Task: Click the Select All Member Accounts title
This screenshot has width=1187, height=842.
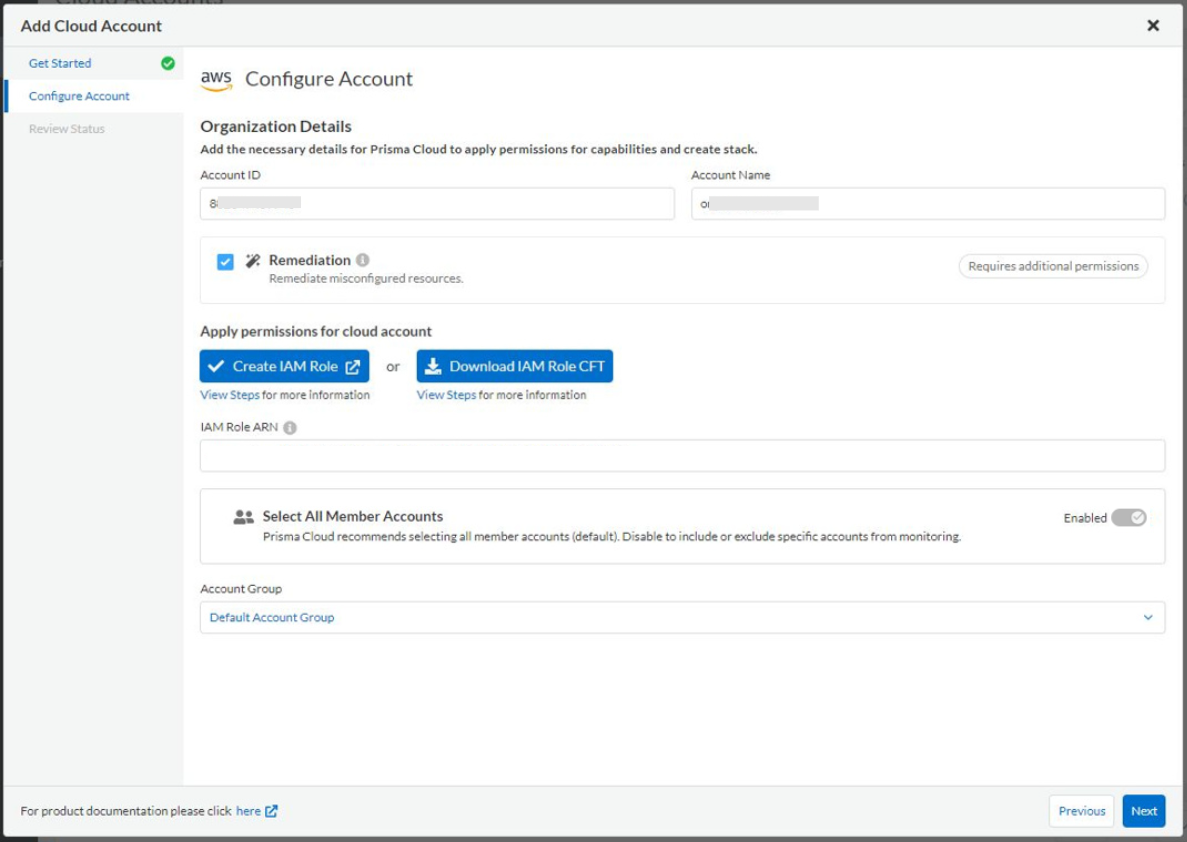Action: click(x=353, y=516)
